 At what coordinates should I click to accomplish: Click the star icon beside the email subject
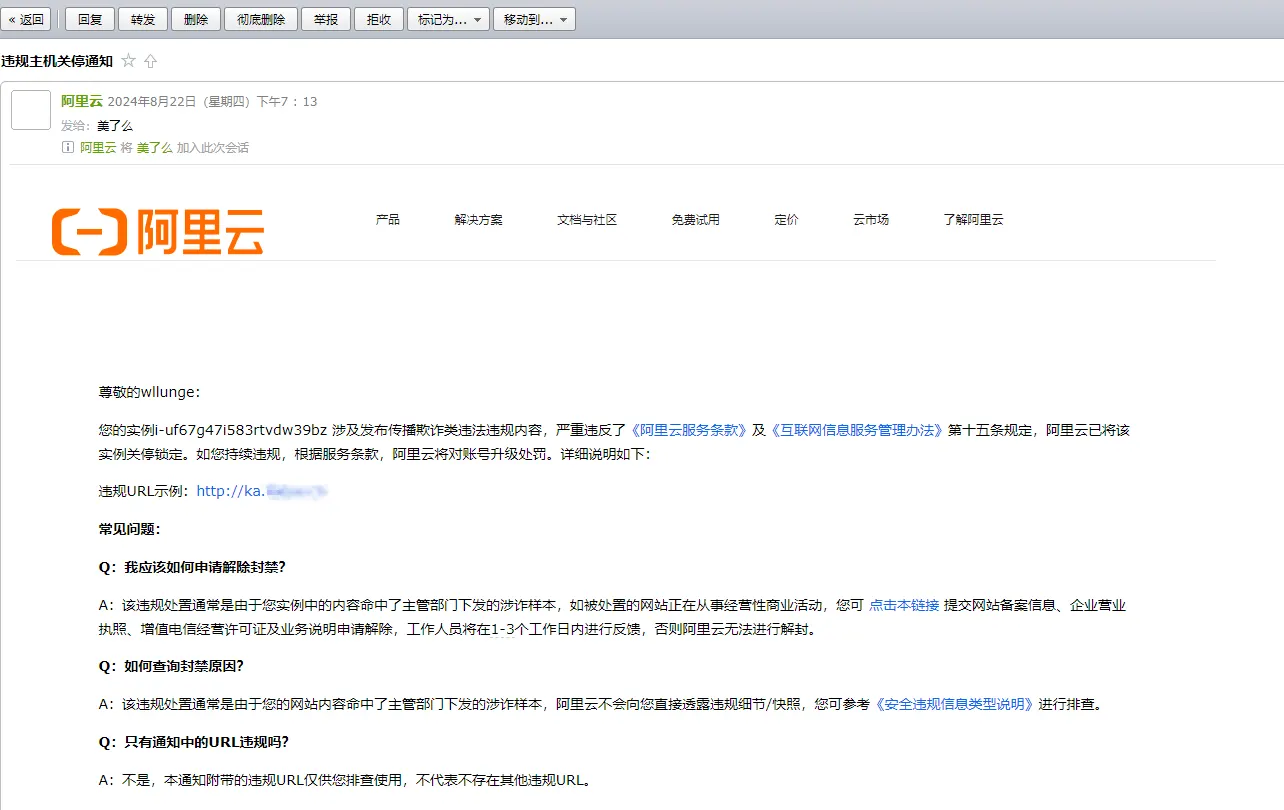(x=128, y=61)
